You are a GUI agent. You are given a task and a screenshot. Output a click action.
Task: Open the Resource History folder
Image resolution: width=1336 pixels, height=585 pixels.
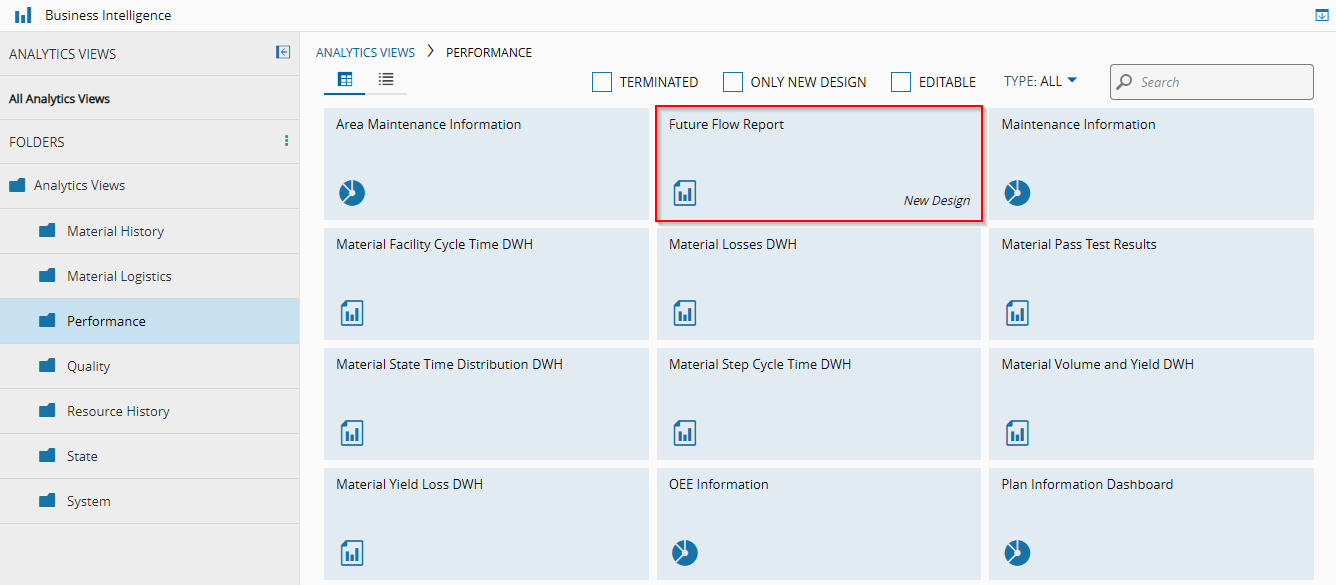coord(118,411)
